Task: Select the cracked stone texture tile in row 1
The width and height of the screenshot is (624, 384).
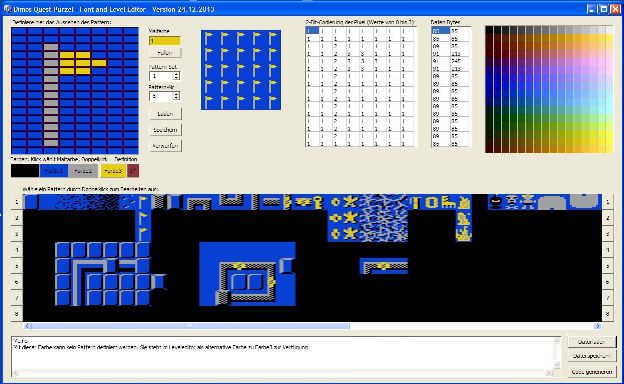Action: (384, 202)
